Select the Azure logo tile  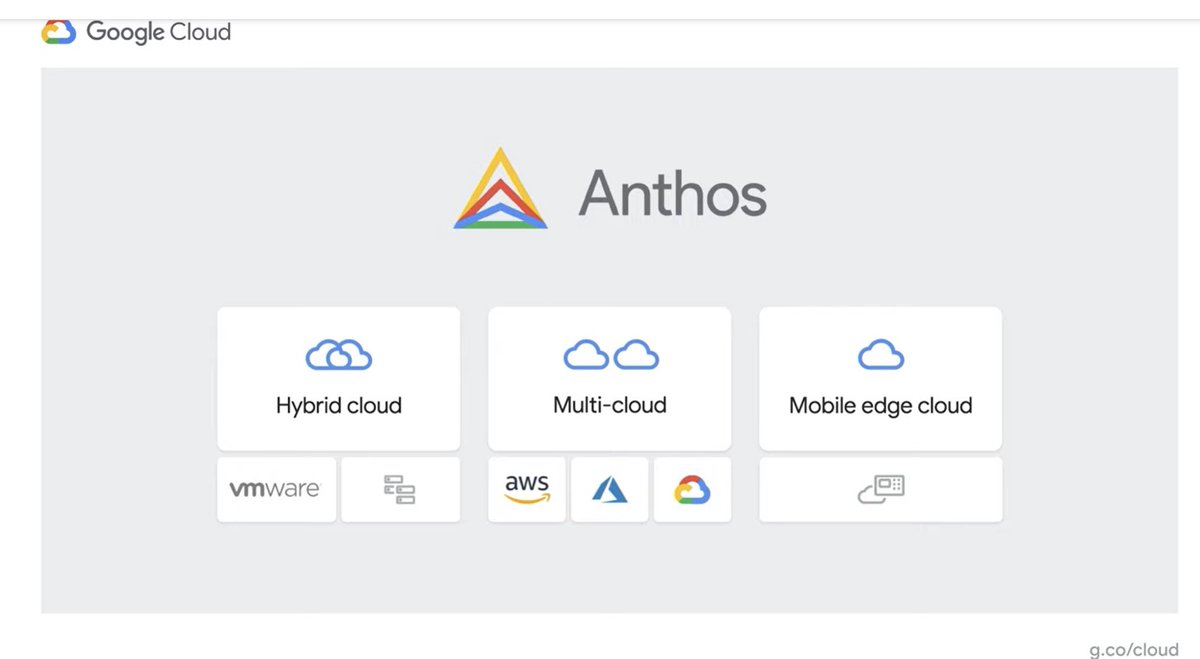pyautogui.click(x=610, y=490)
